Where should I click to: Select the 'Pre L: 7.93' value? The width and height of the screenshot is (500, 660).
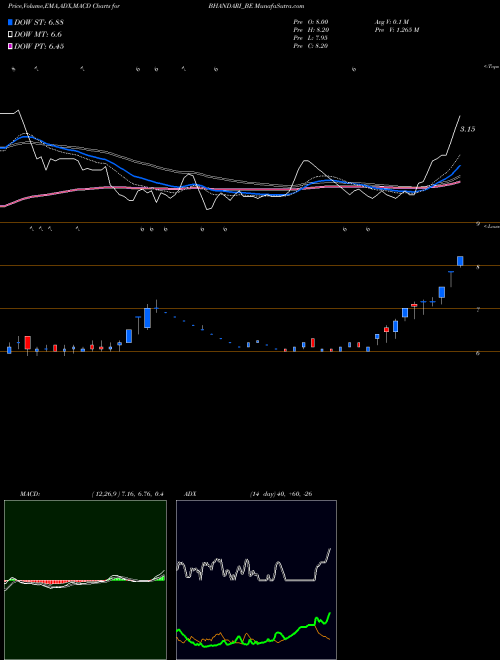tap(311, 38)
